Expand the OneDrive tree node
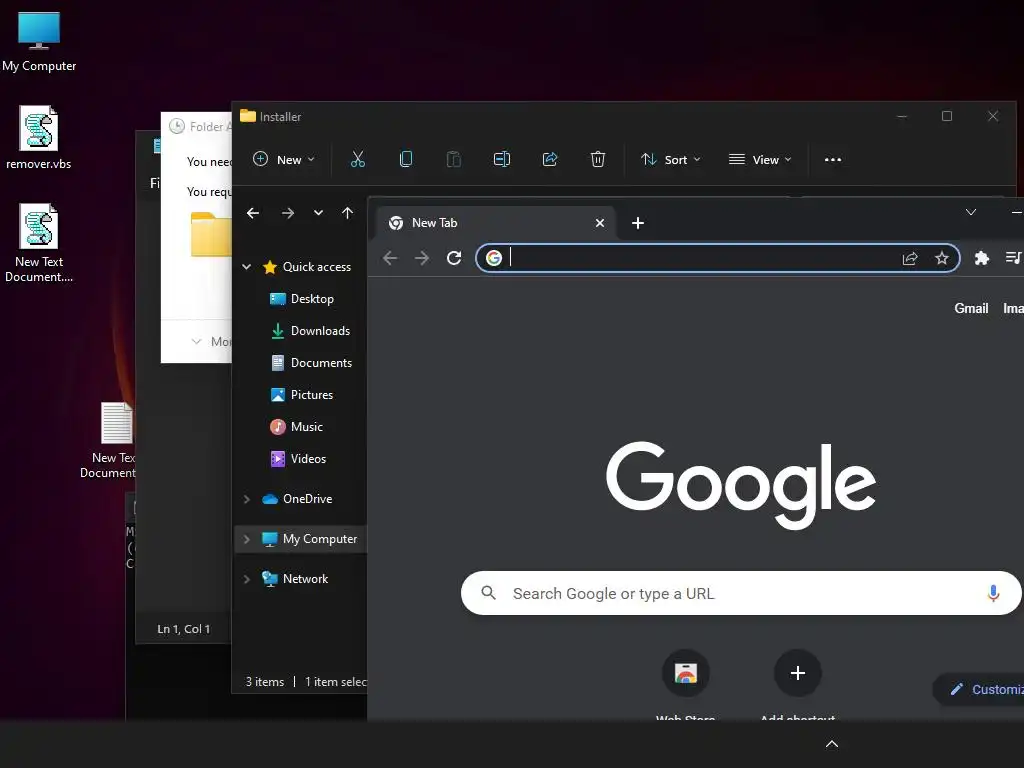 (x=247, y=499)
